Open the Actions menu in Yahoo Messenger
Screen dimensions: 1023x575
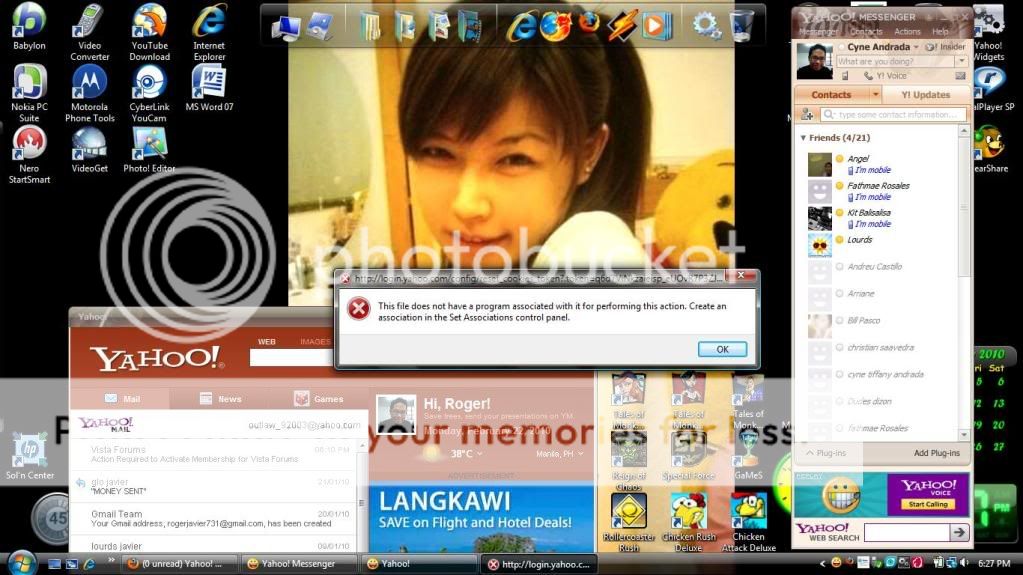(x=907, y=32)
